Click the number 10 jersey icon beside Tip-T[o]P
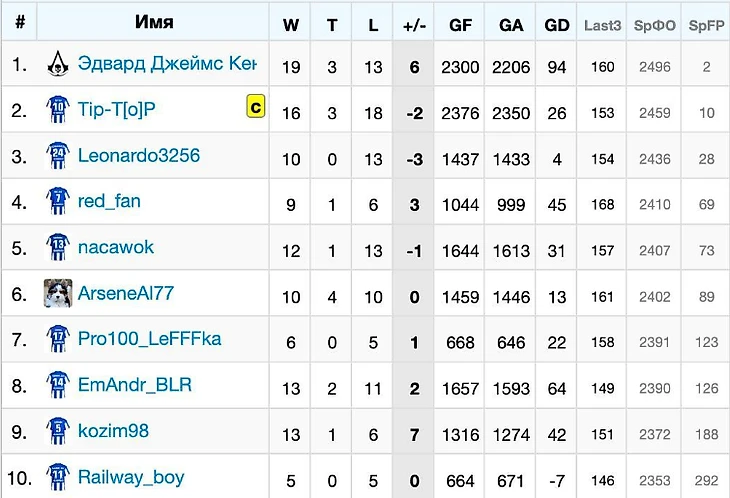Image resolution: width=730 pixels, height=498 pixels. click(58, 109)
